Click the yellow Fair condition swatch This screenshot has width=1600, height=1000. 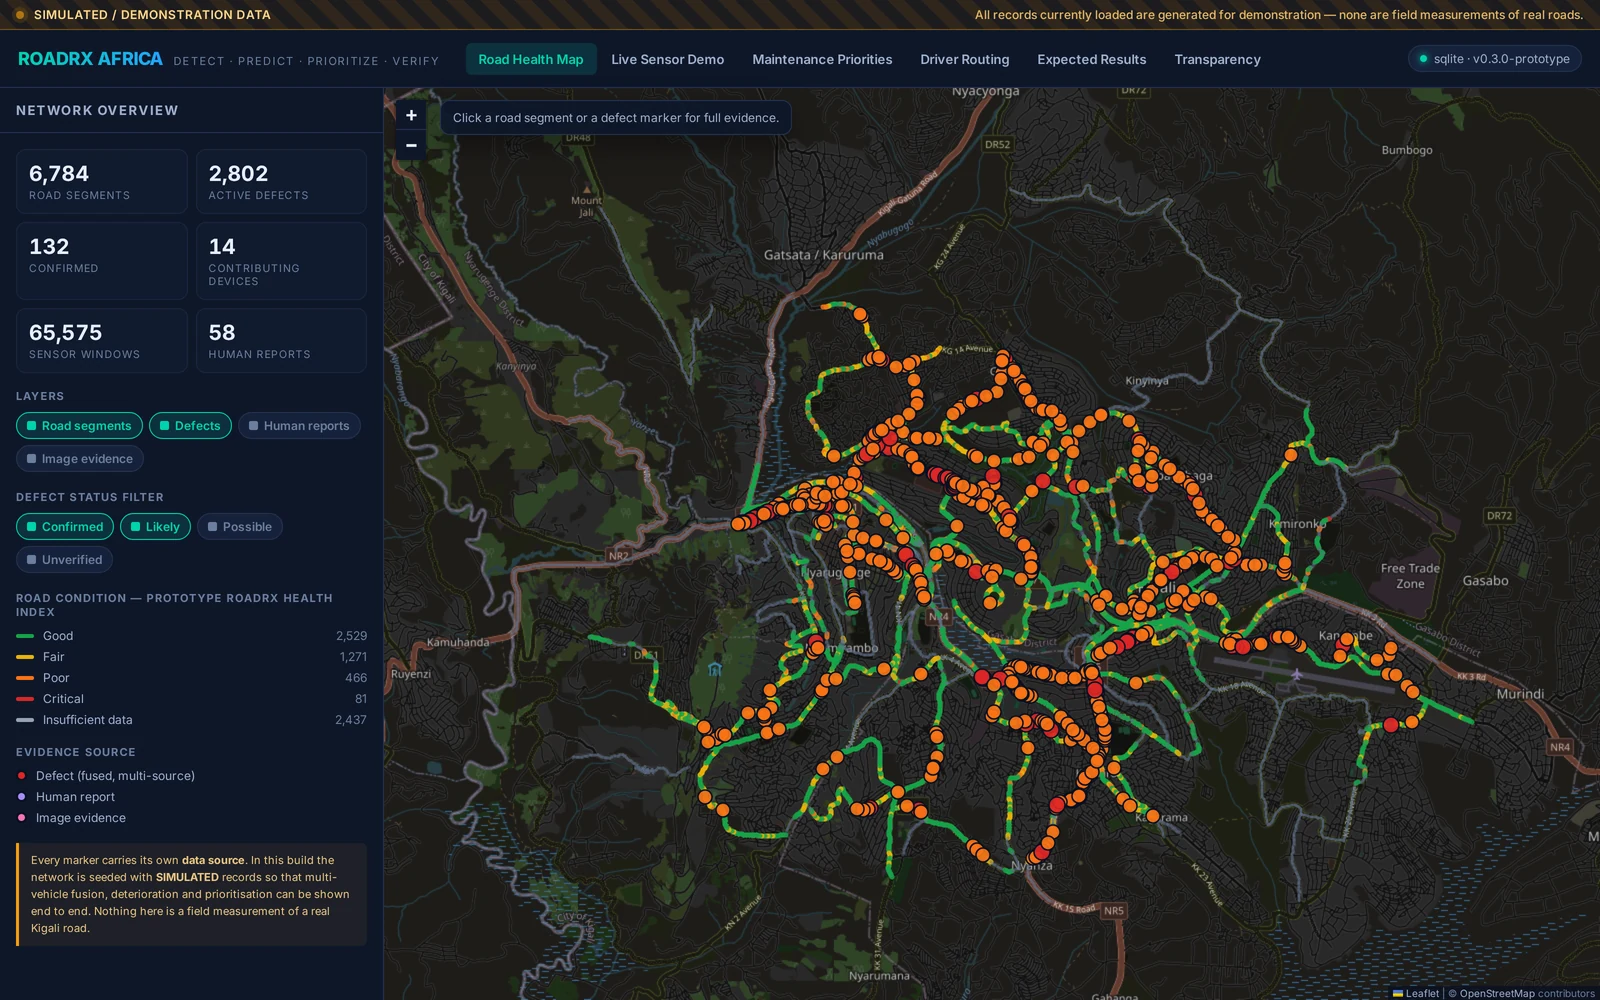[x=25, y=657]
